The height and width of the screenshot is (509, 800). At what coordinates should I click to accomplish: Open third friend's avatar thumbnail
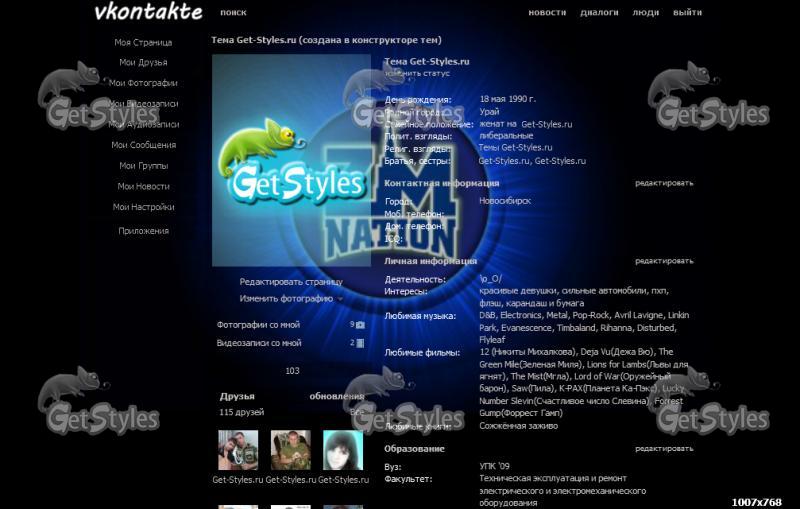(x=342, y=451)
